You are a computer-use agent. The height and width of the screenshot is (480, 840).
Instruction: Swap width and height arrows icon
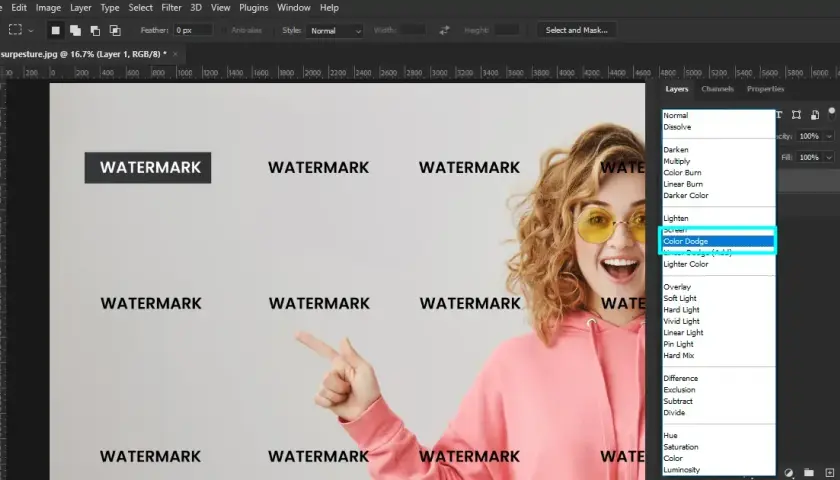444,31
